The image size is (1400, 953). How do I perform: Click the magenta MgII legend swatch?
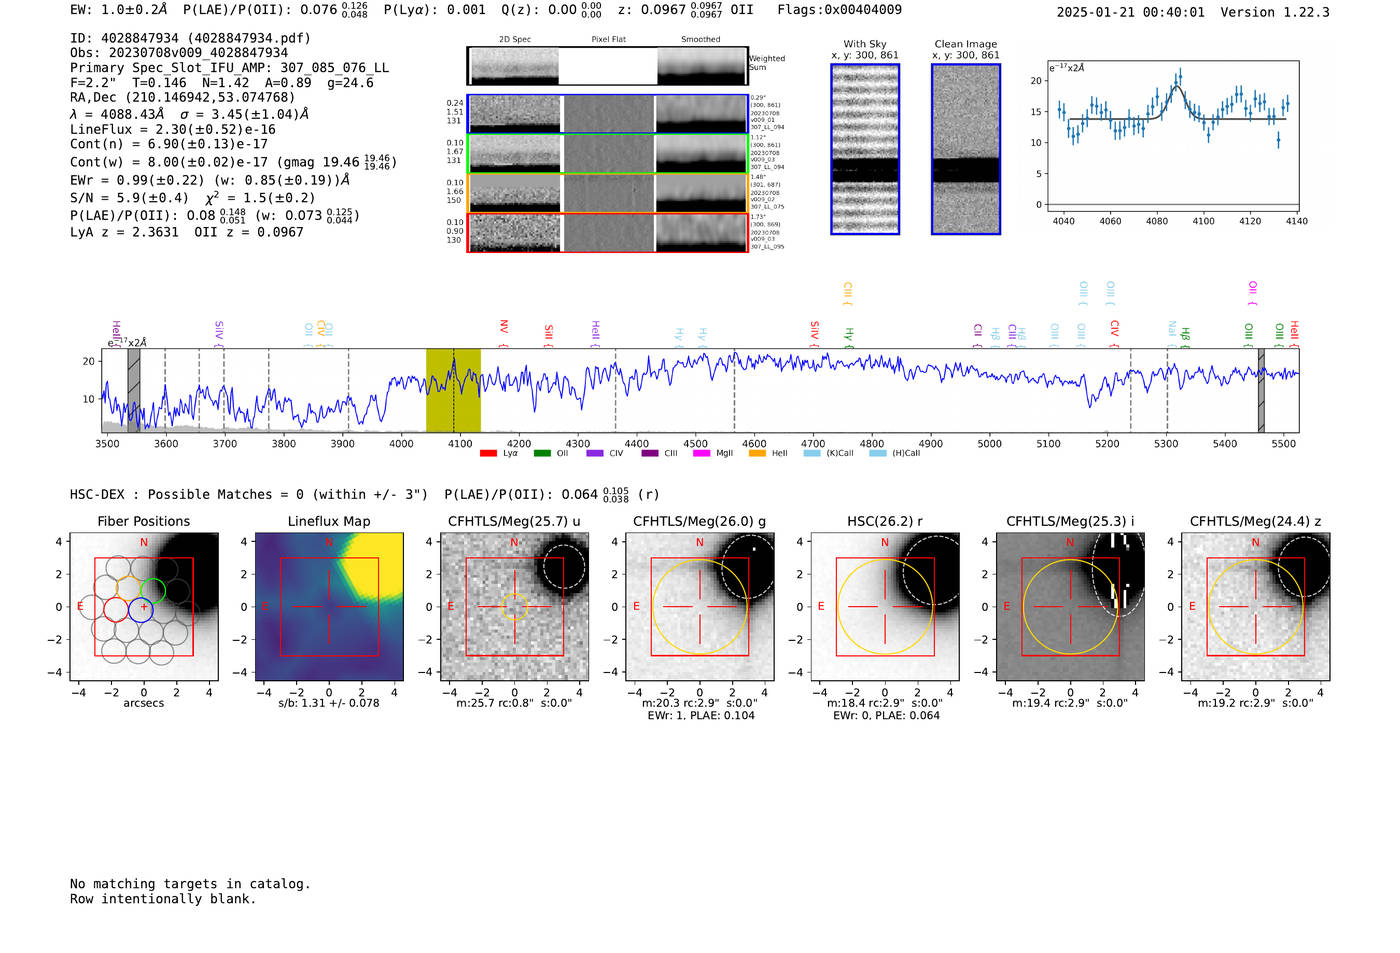702,453
